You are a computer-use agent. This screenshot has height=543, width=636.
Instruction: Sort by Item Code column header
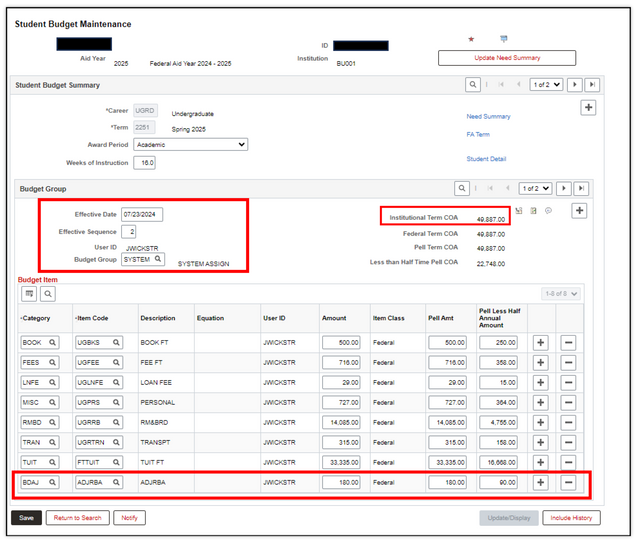click(92, 318)
